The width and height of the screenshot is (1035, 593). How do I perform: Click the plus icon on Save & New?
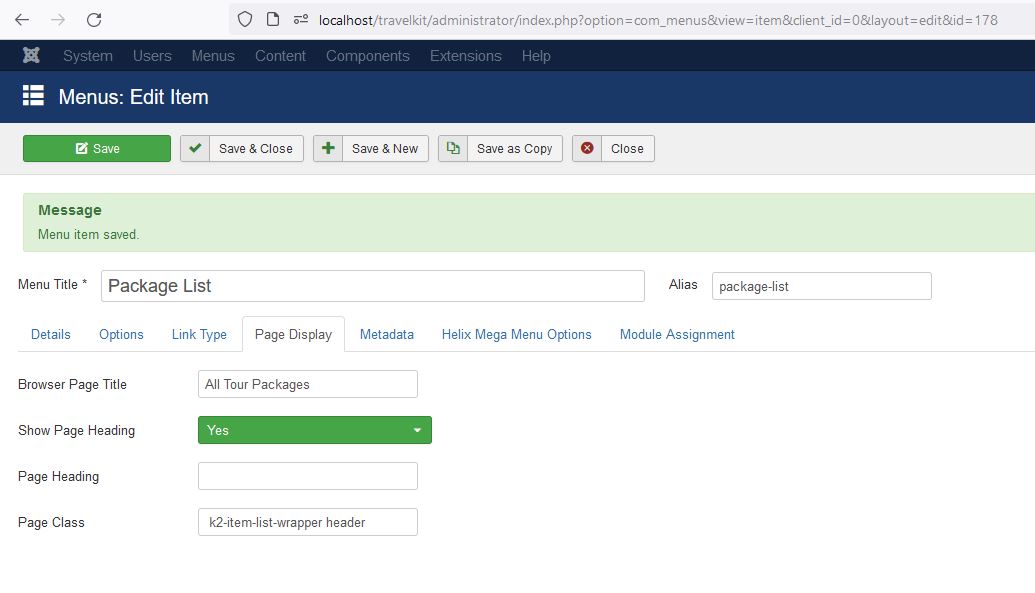328,149
